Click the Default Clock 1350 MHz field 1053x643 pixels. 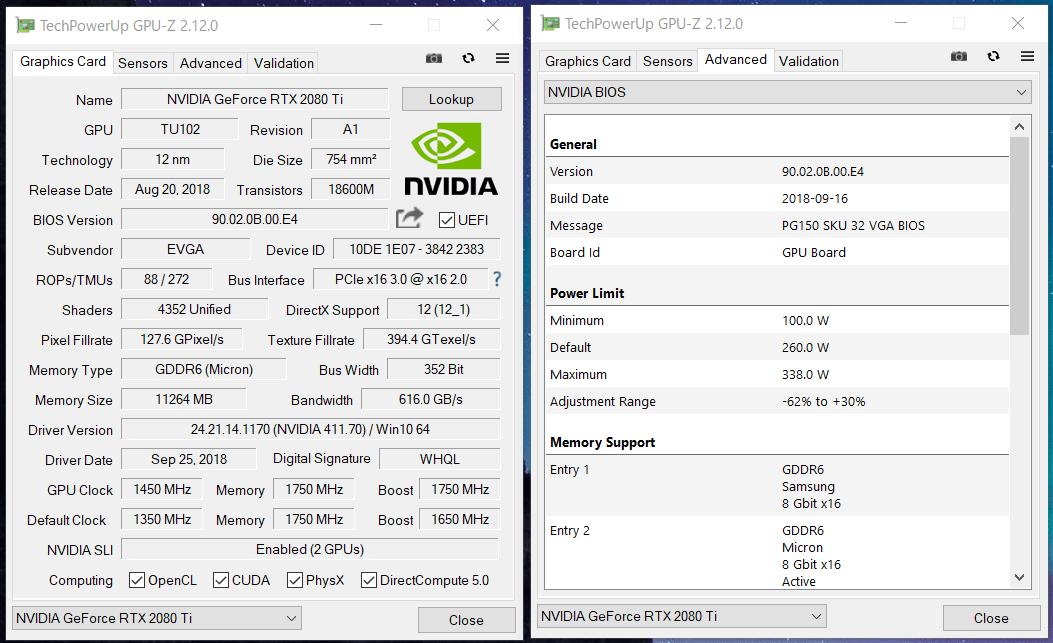[x=162, y=519]
